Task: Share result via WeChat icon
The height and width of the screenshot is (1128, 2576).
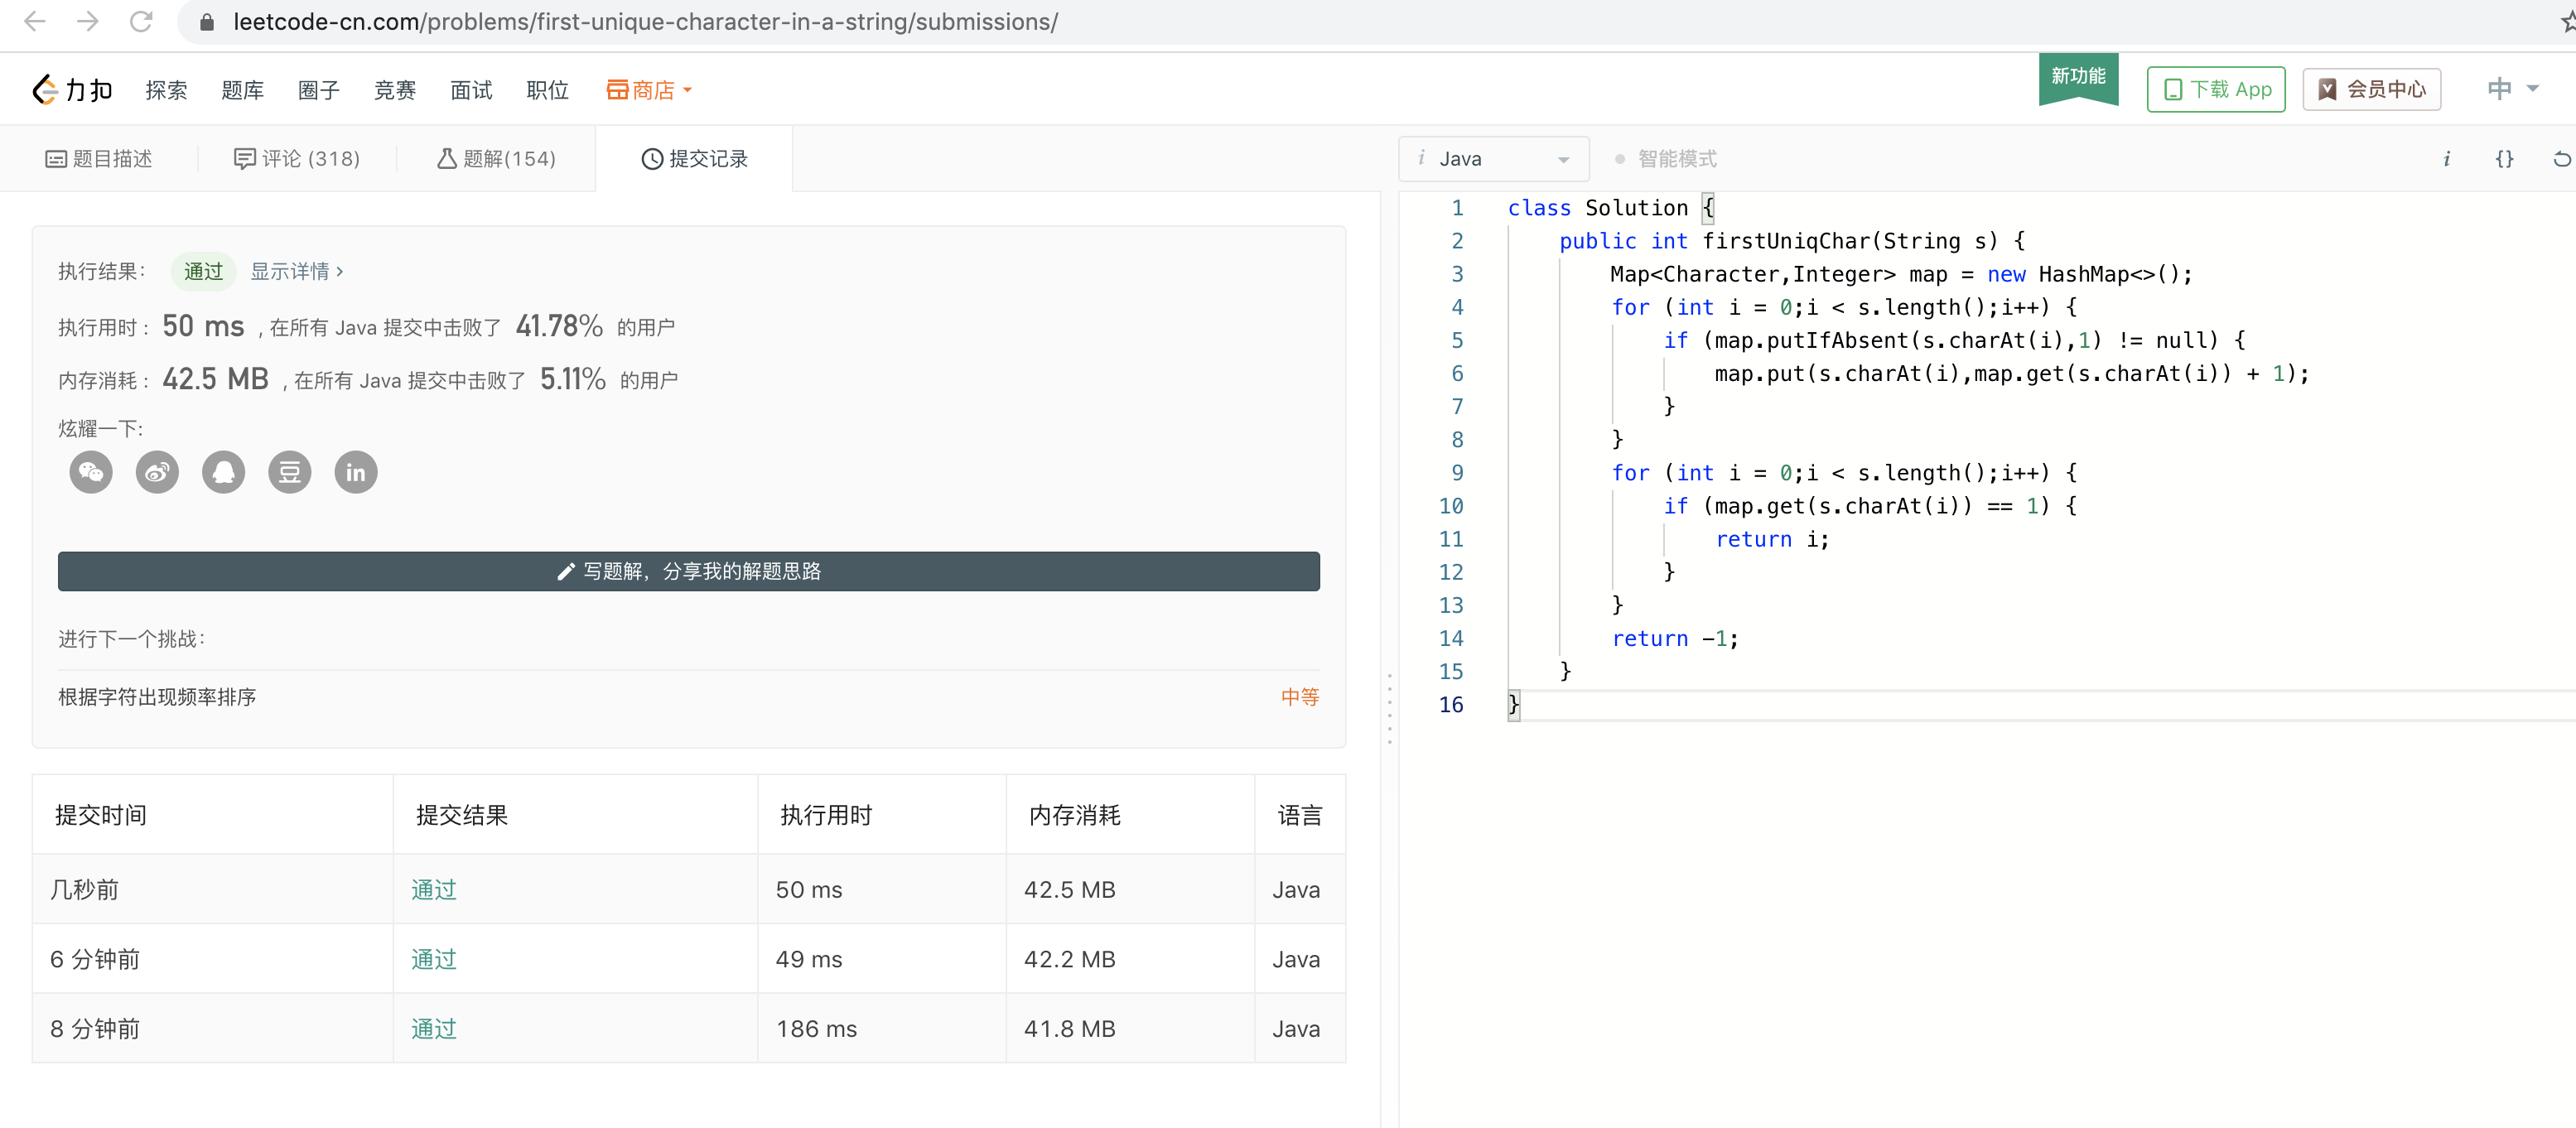Action: click(91, 472)
